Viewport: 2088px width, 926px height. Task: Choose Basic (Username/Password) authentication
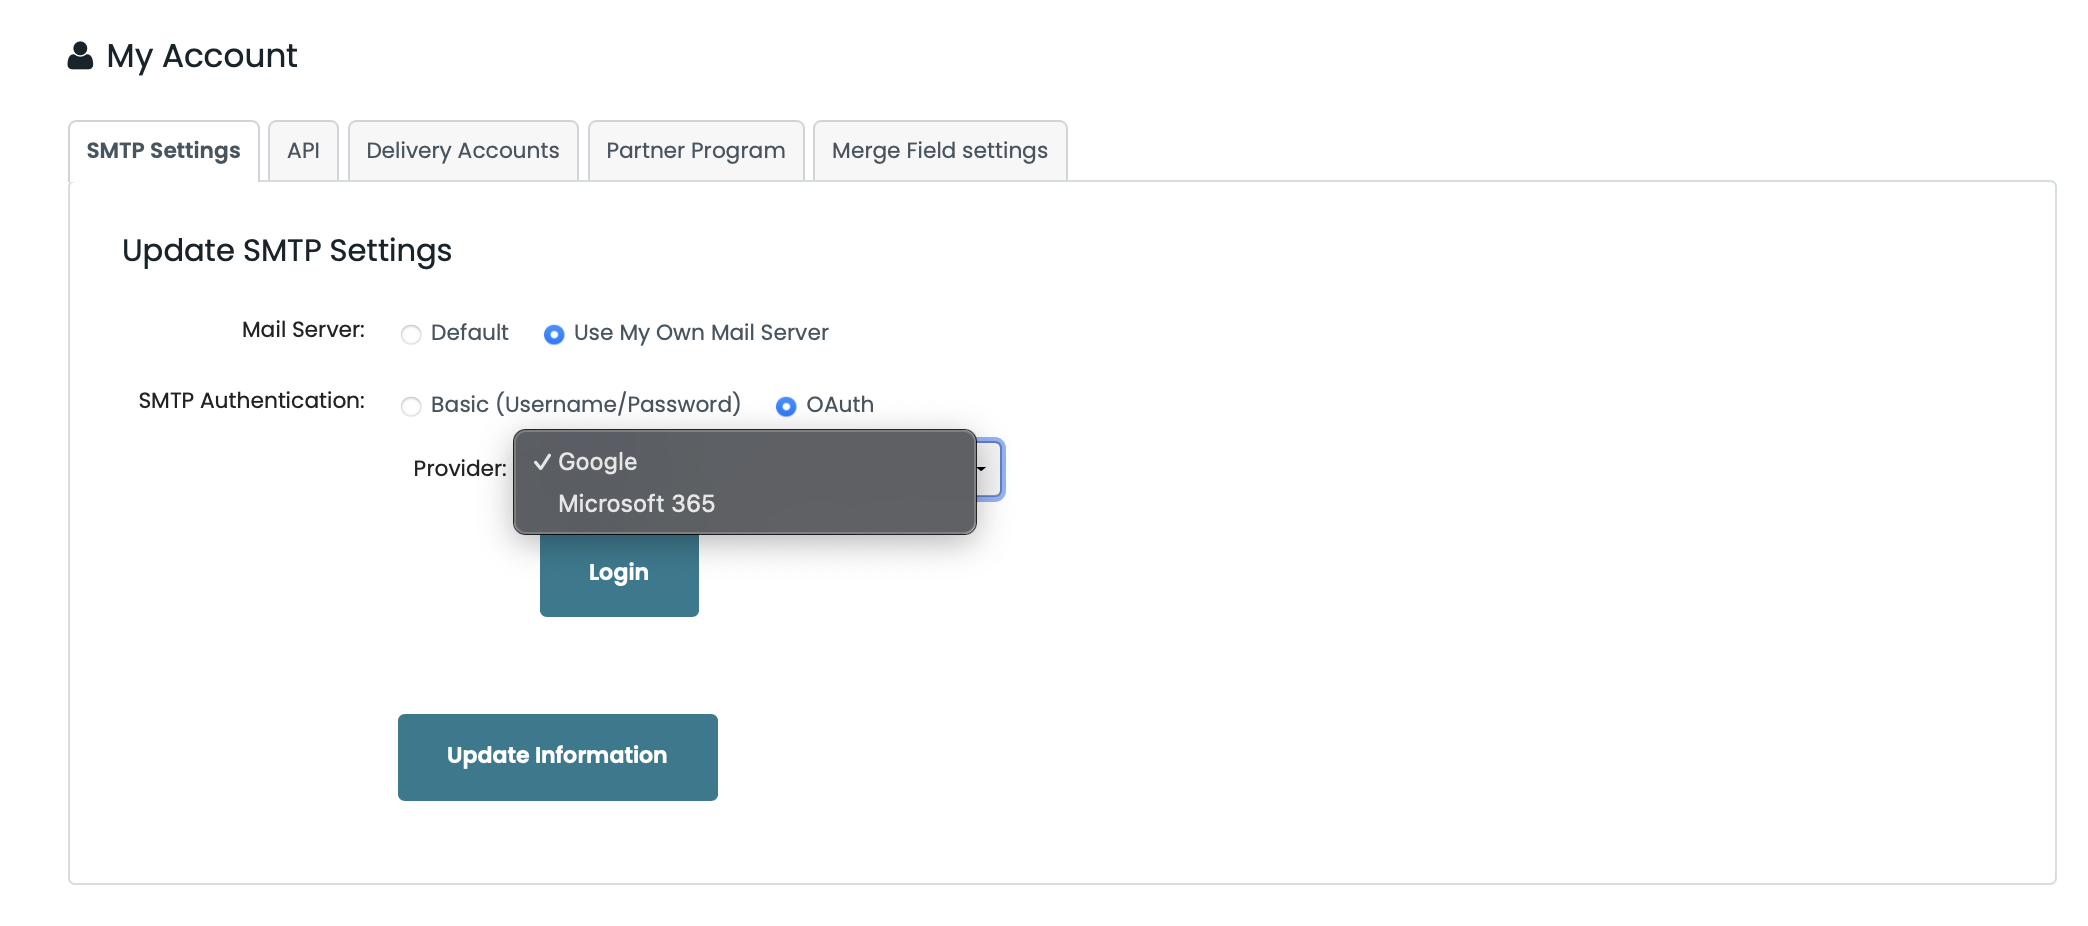(x=411, y=407)
